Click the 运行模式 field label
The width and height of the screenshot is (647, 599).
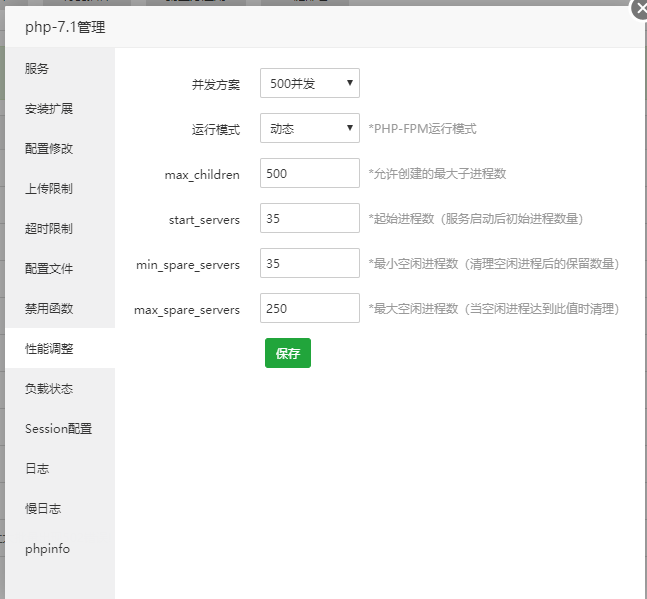click(x=215, y=130)
